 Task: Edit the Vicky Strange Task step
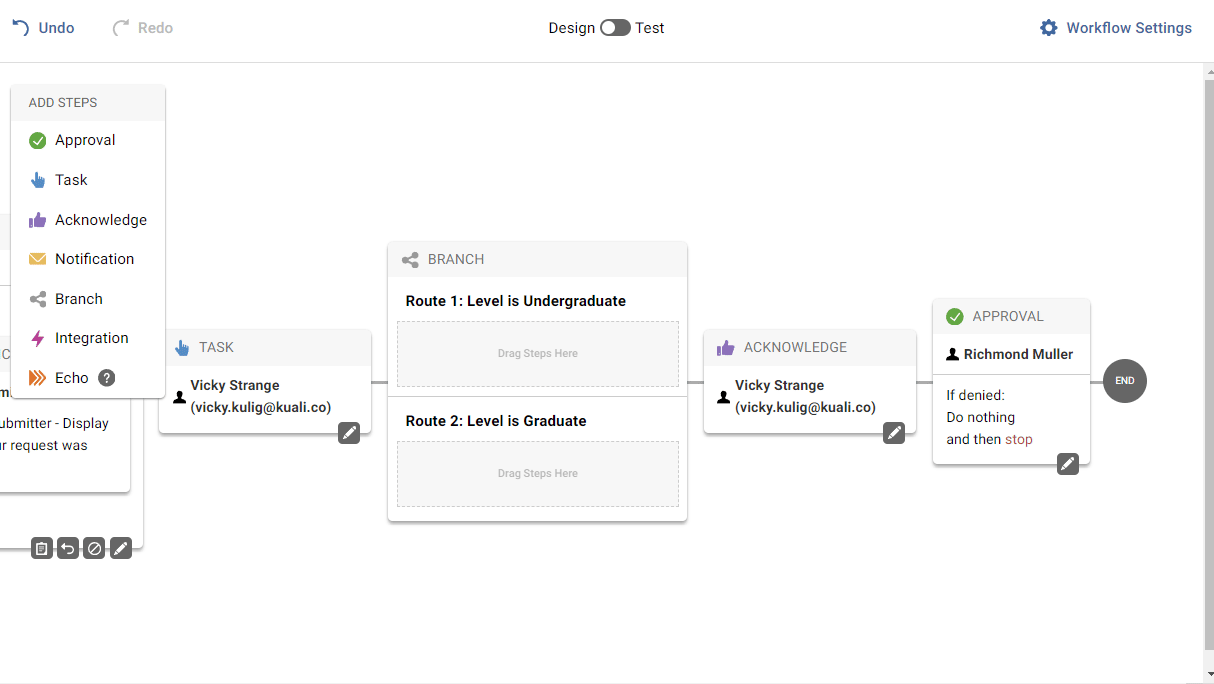(x=348, y=433)
